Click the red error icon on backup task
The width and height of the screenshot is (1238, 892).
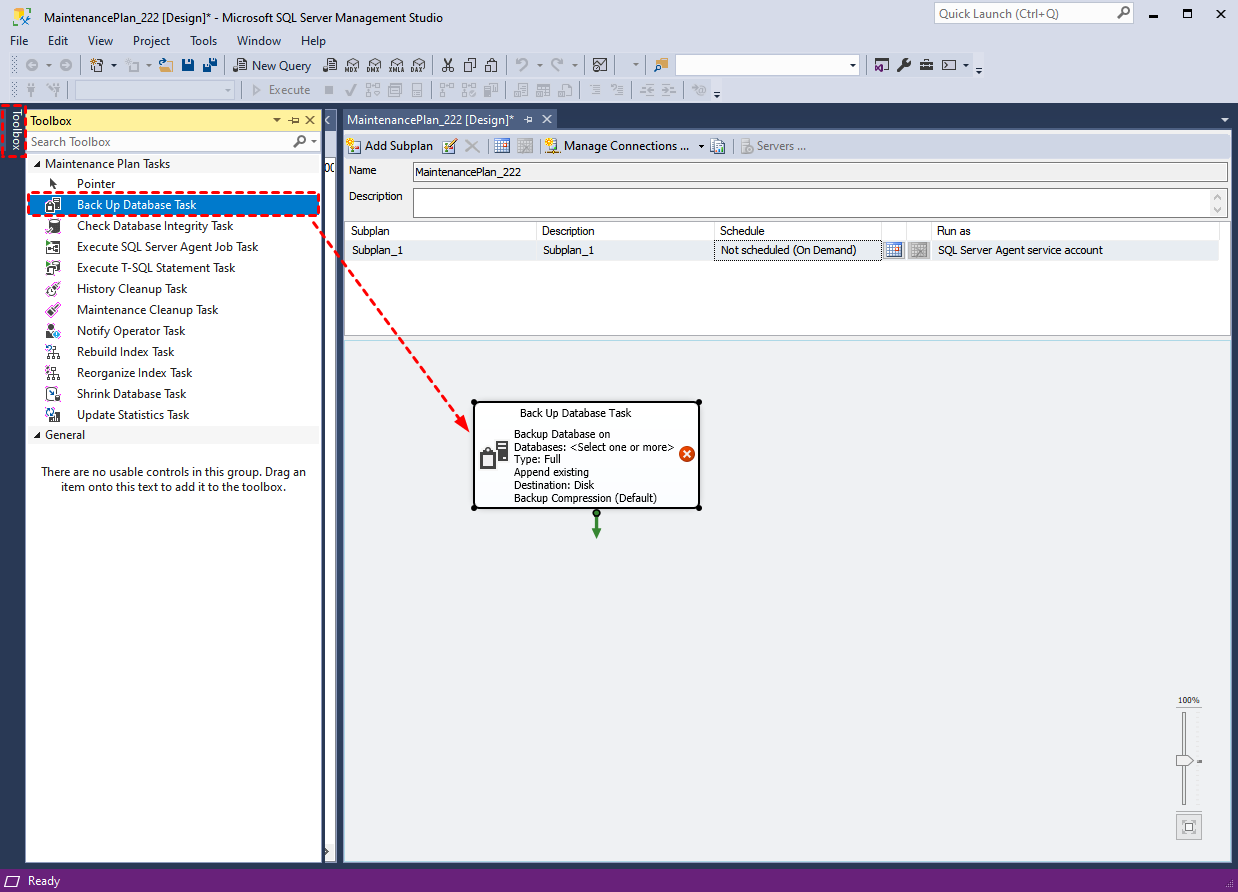pos(686,454)
